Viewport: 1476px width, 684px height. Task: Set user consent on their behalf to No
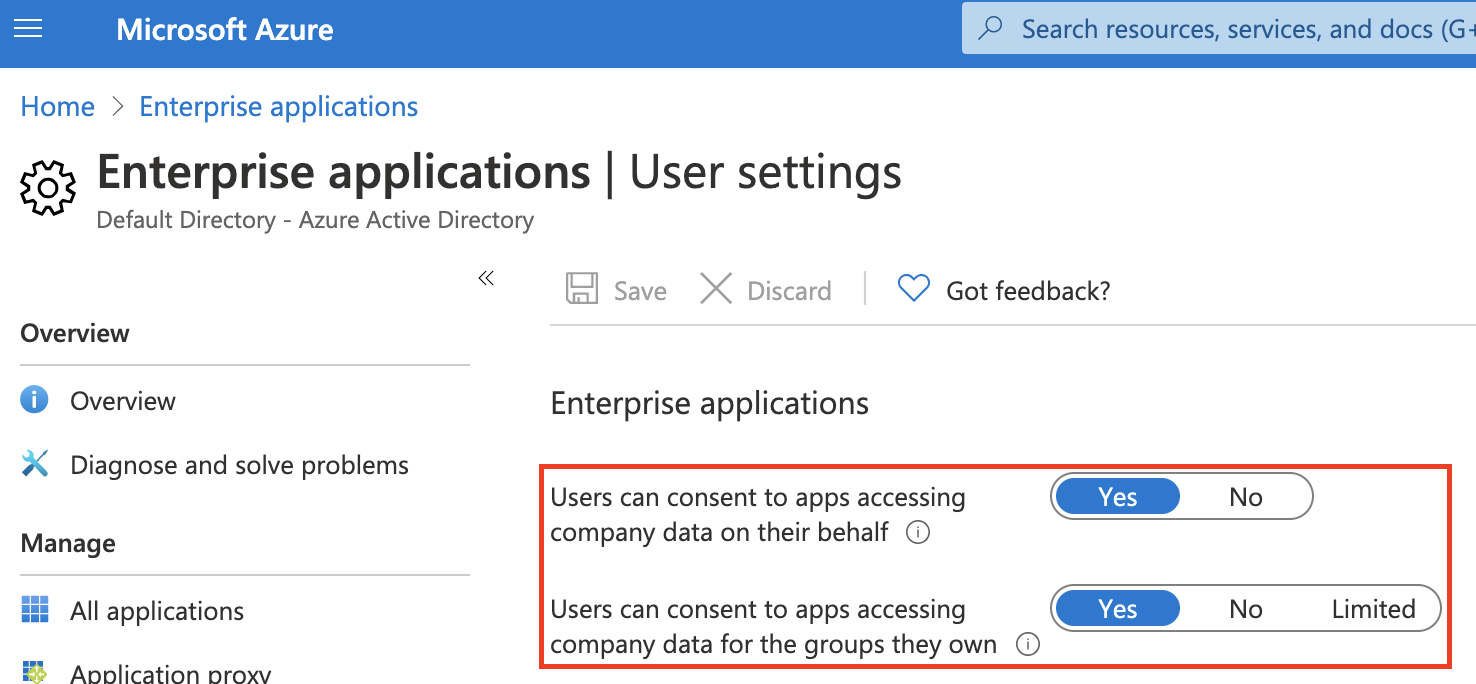pos(1245,497)
